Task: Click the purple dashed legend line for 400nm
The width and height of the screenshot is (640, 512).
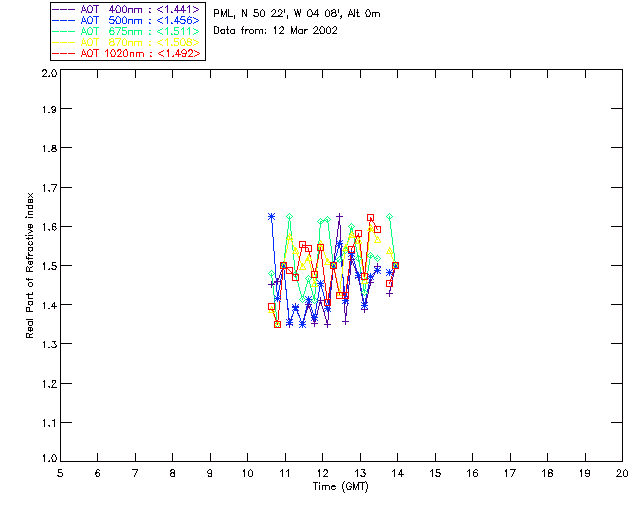Action: pyautogui.click(x=63, y=9)
